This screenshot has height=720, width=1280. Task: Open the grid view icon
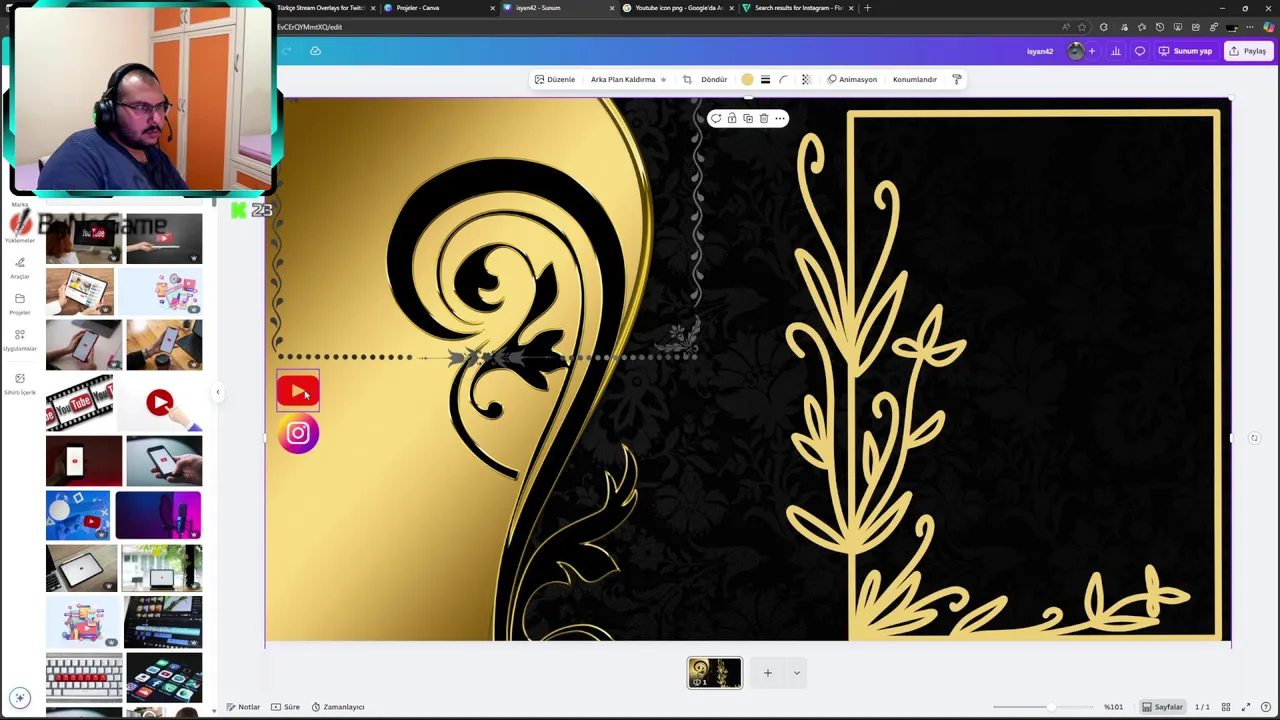pos(1226,707)
